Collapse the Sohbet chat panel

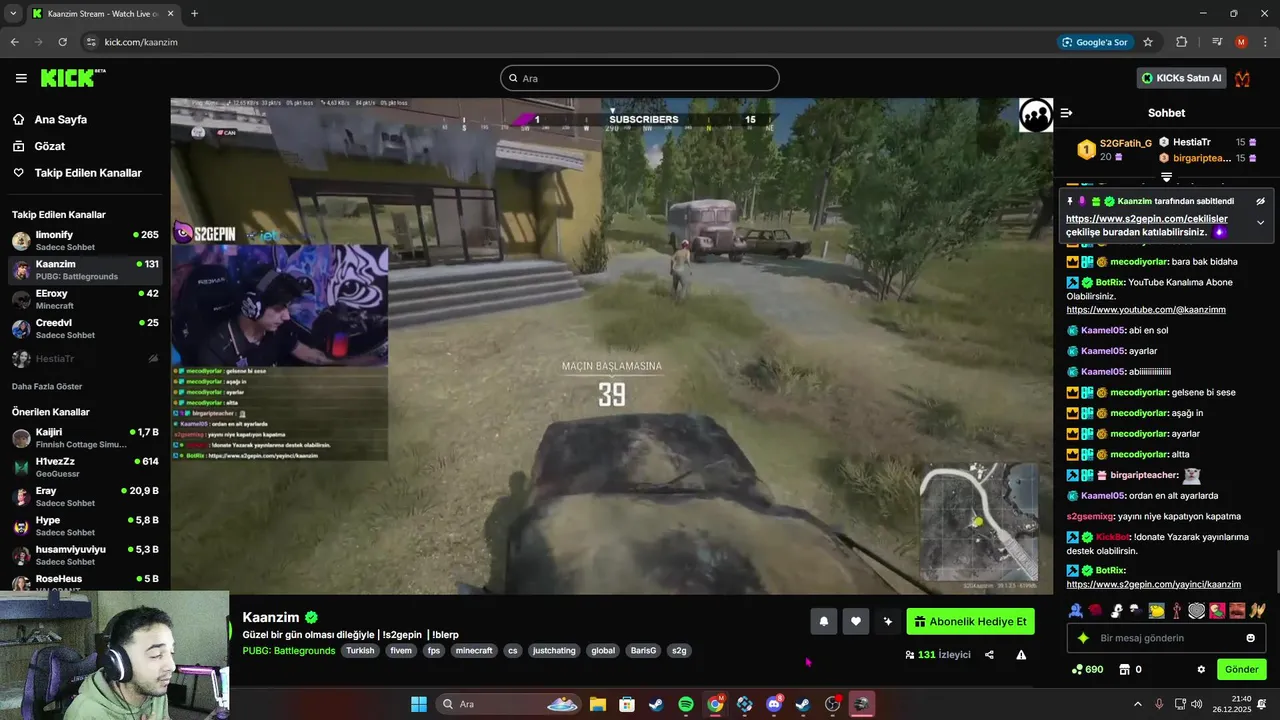click(1066, 113)
